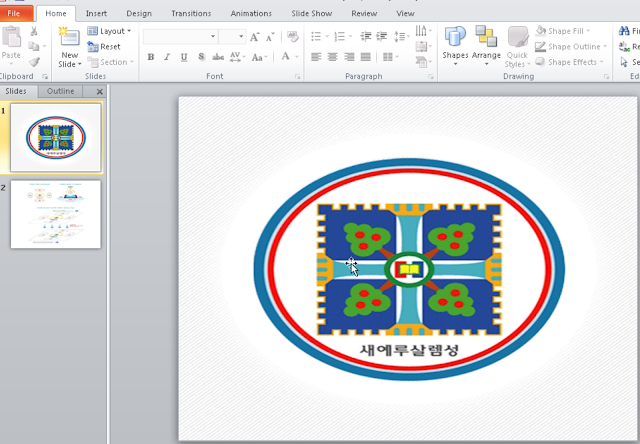This screenshot has height=444, width=640.
Task: Click the Select cursor icon
Action: point(624,62)
